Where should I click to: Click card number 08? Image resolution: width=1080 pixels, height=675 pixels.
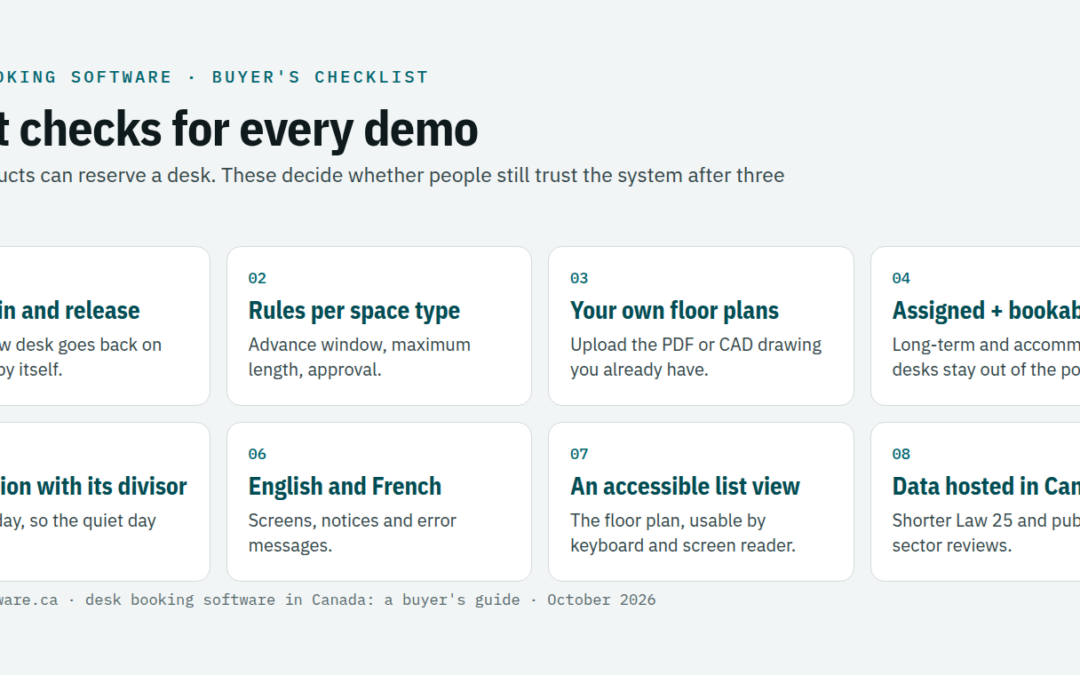pos(901,454)
